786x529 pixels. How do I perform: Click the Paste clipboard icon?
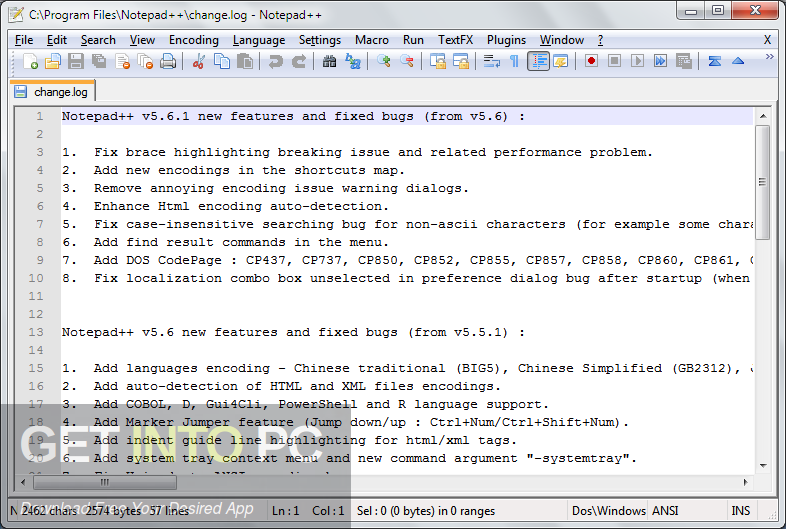pos(245,61)
